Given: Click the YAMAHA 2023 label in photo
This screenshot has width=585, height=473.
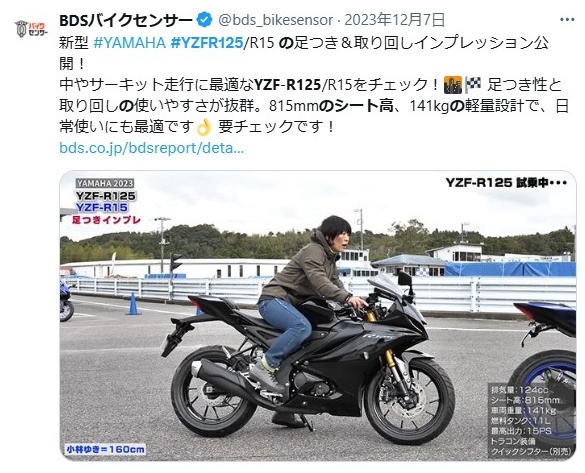Looking at the screenshot, I should tap(105, 184).
